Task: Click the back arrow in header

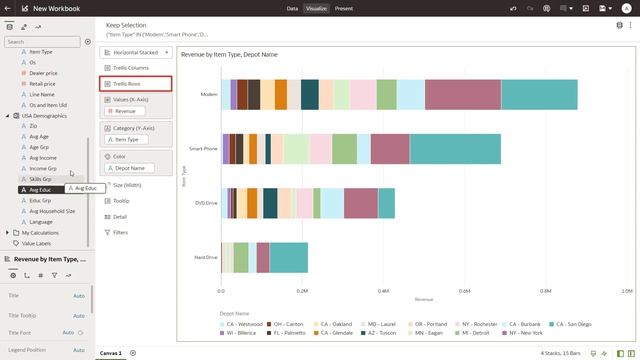Action: pos(7,8)
